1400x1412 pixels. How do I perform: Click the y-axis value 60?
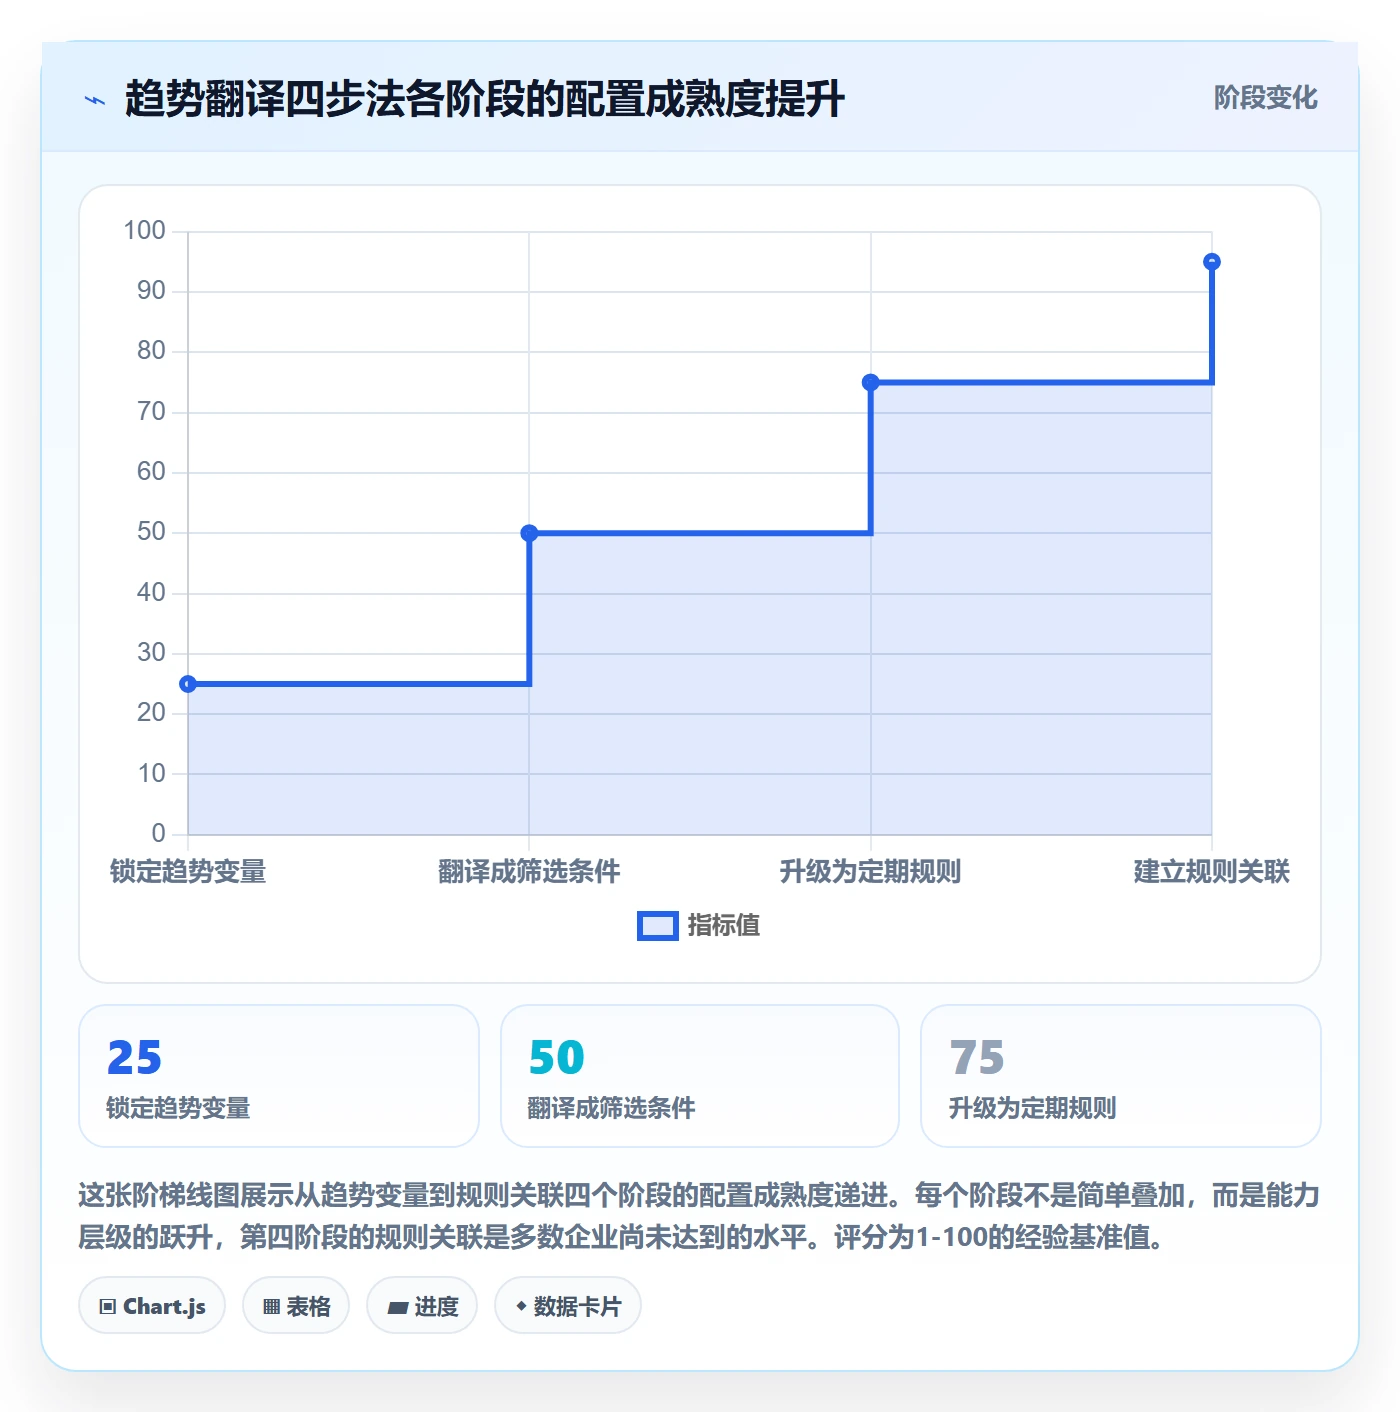(x=151, y=472)
